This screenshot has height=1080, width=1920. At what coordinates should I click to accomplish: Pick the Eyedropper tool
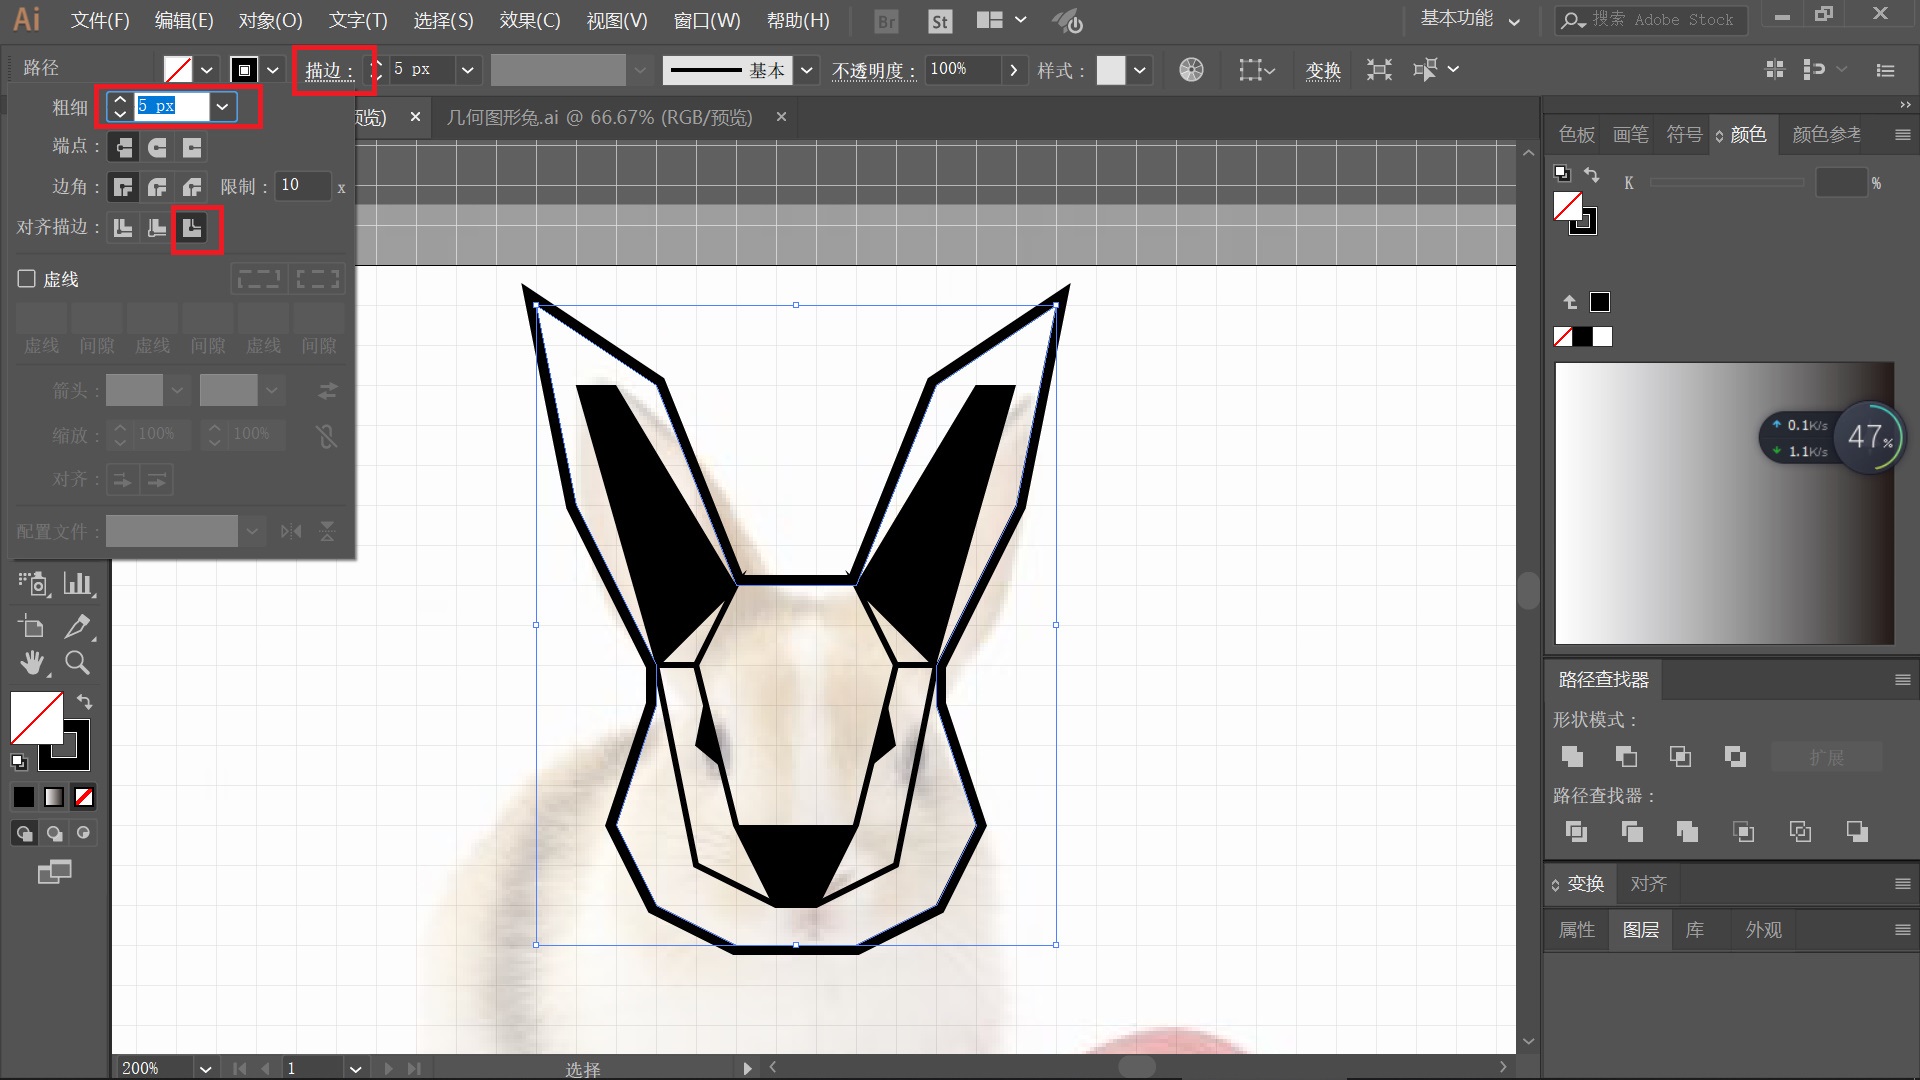point(77,627)
